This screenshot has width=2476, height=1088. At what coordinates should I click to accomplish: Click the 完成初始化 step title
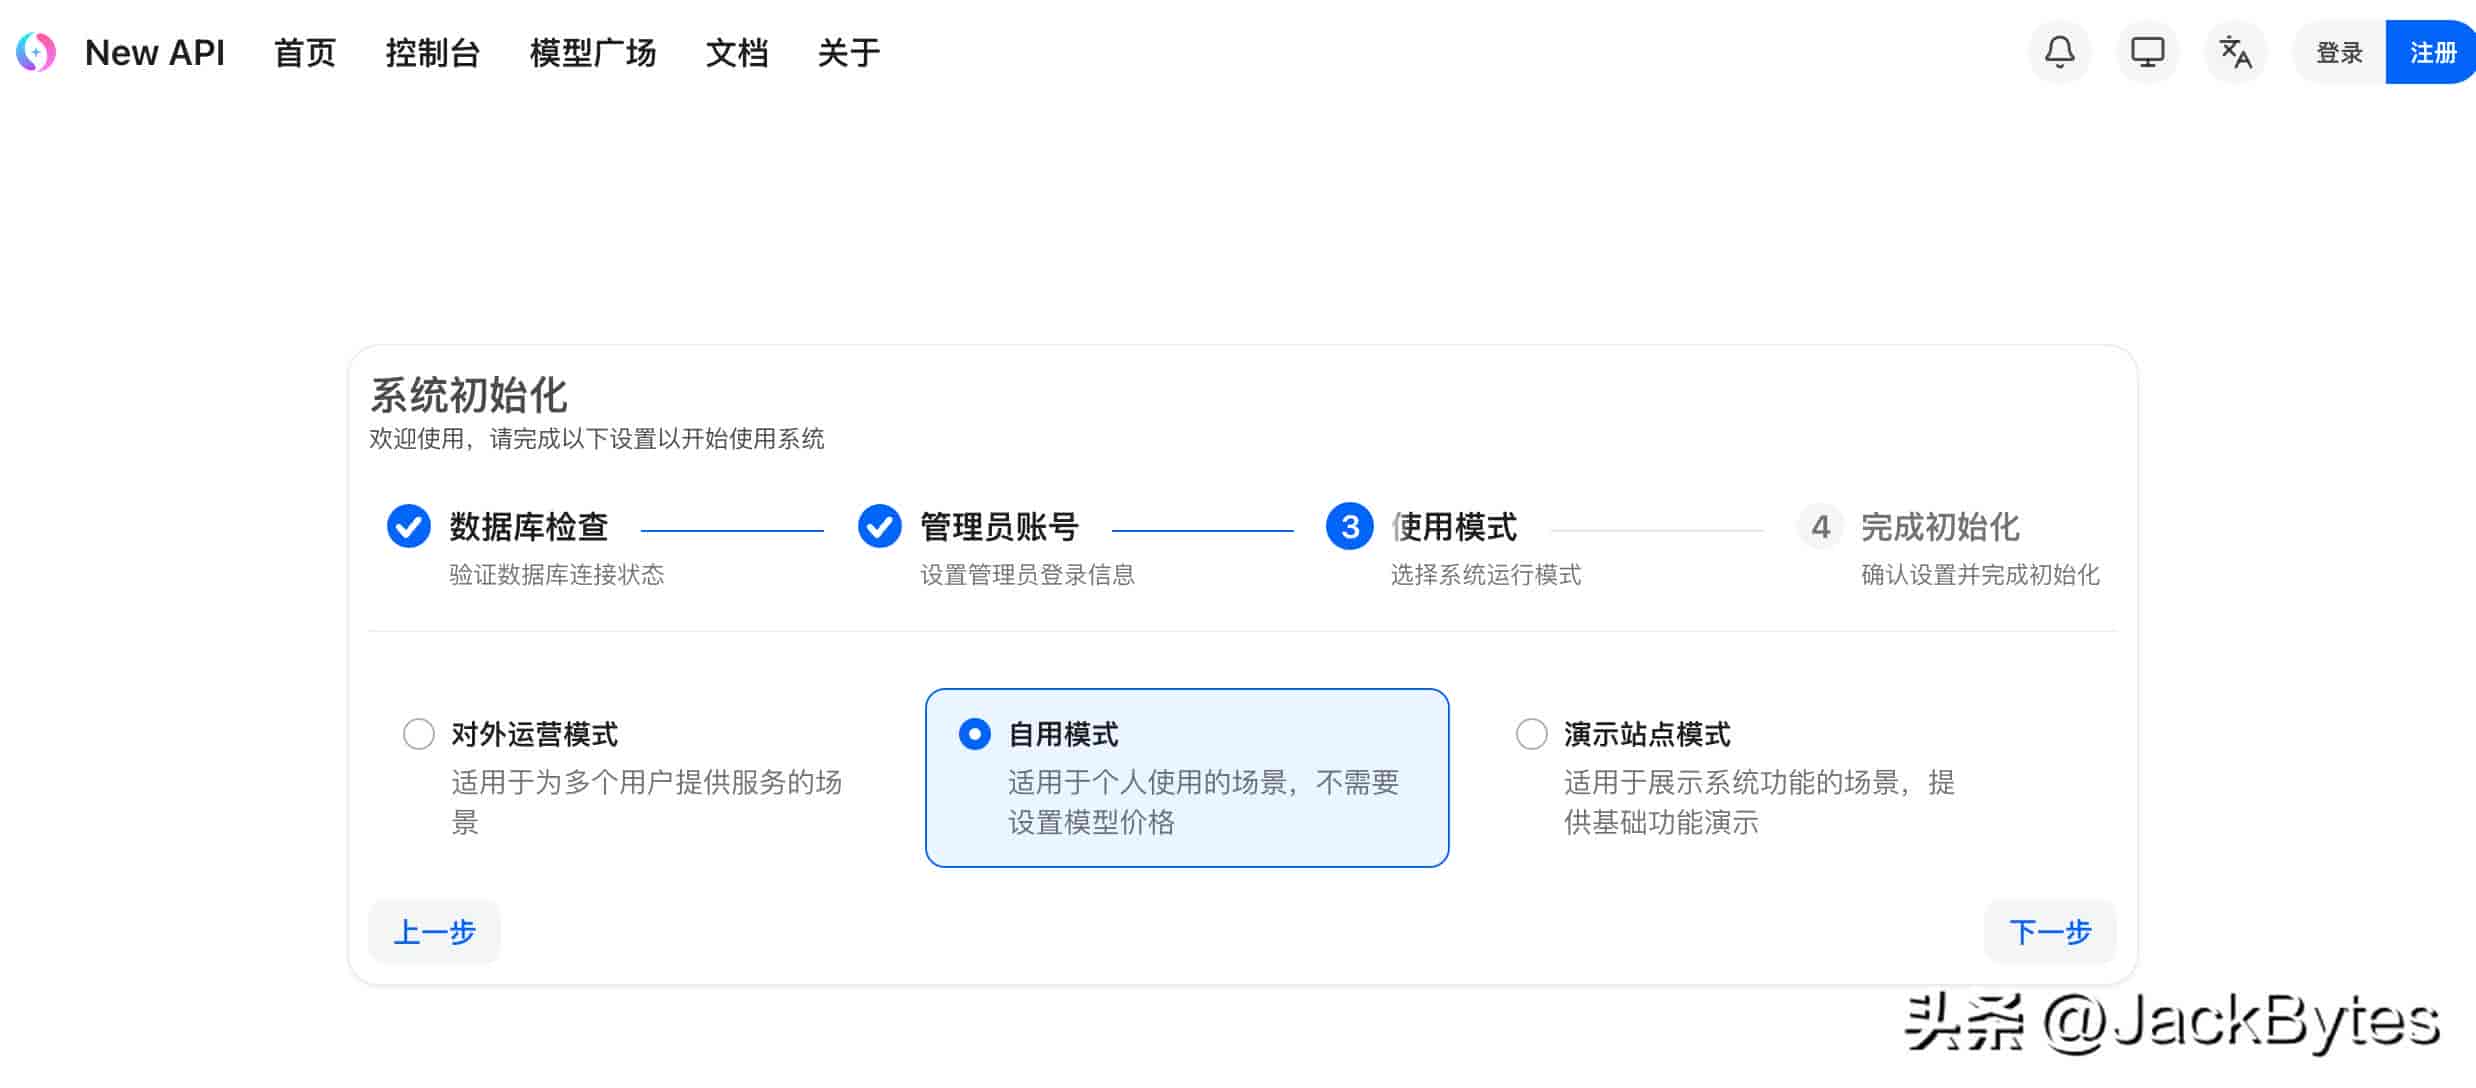1940,527
